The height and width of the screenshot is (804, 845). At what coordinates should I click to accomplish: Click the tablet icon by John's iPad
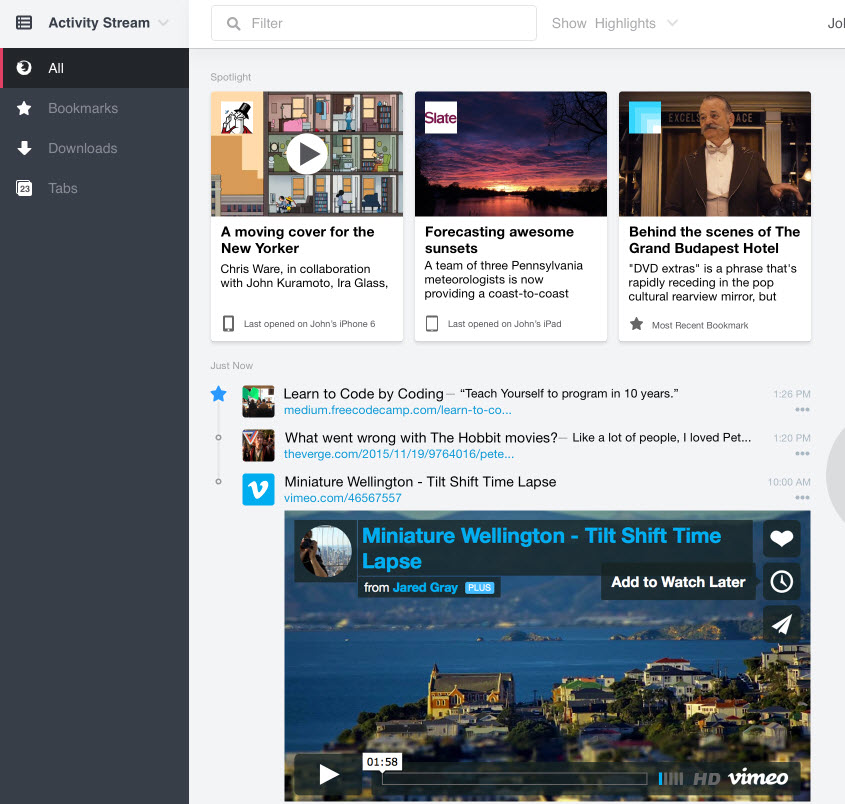point(432,323)
